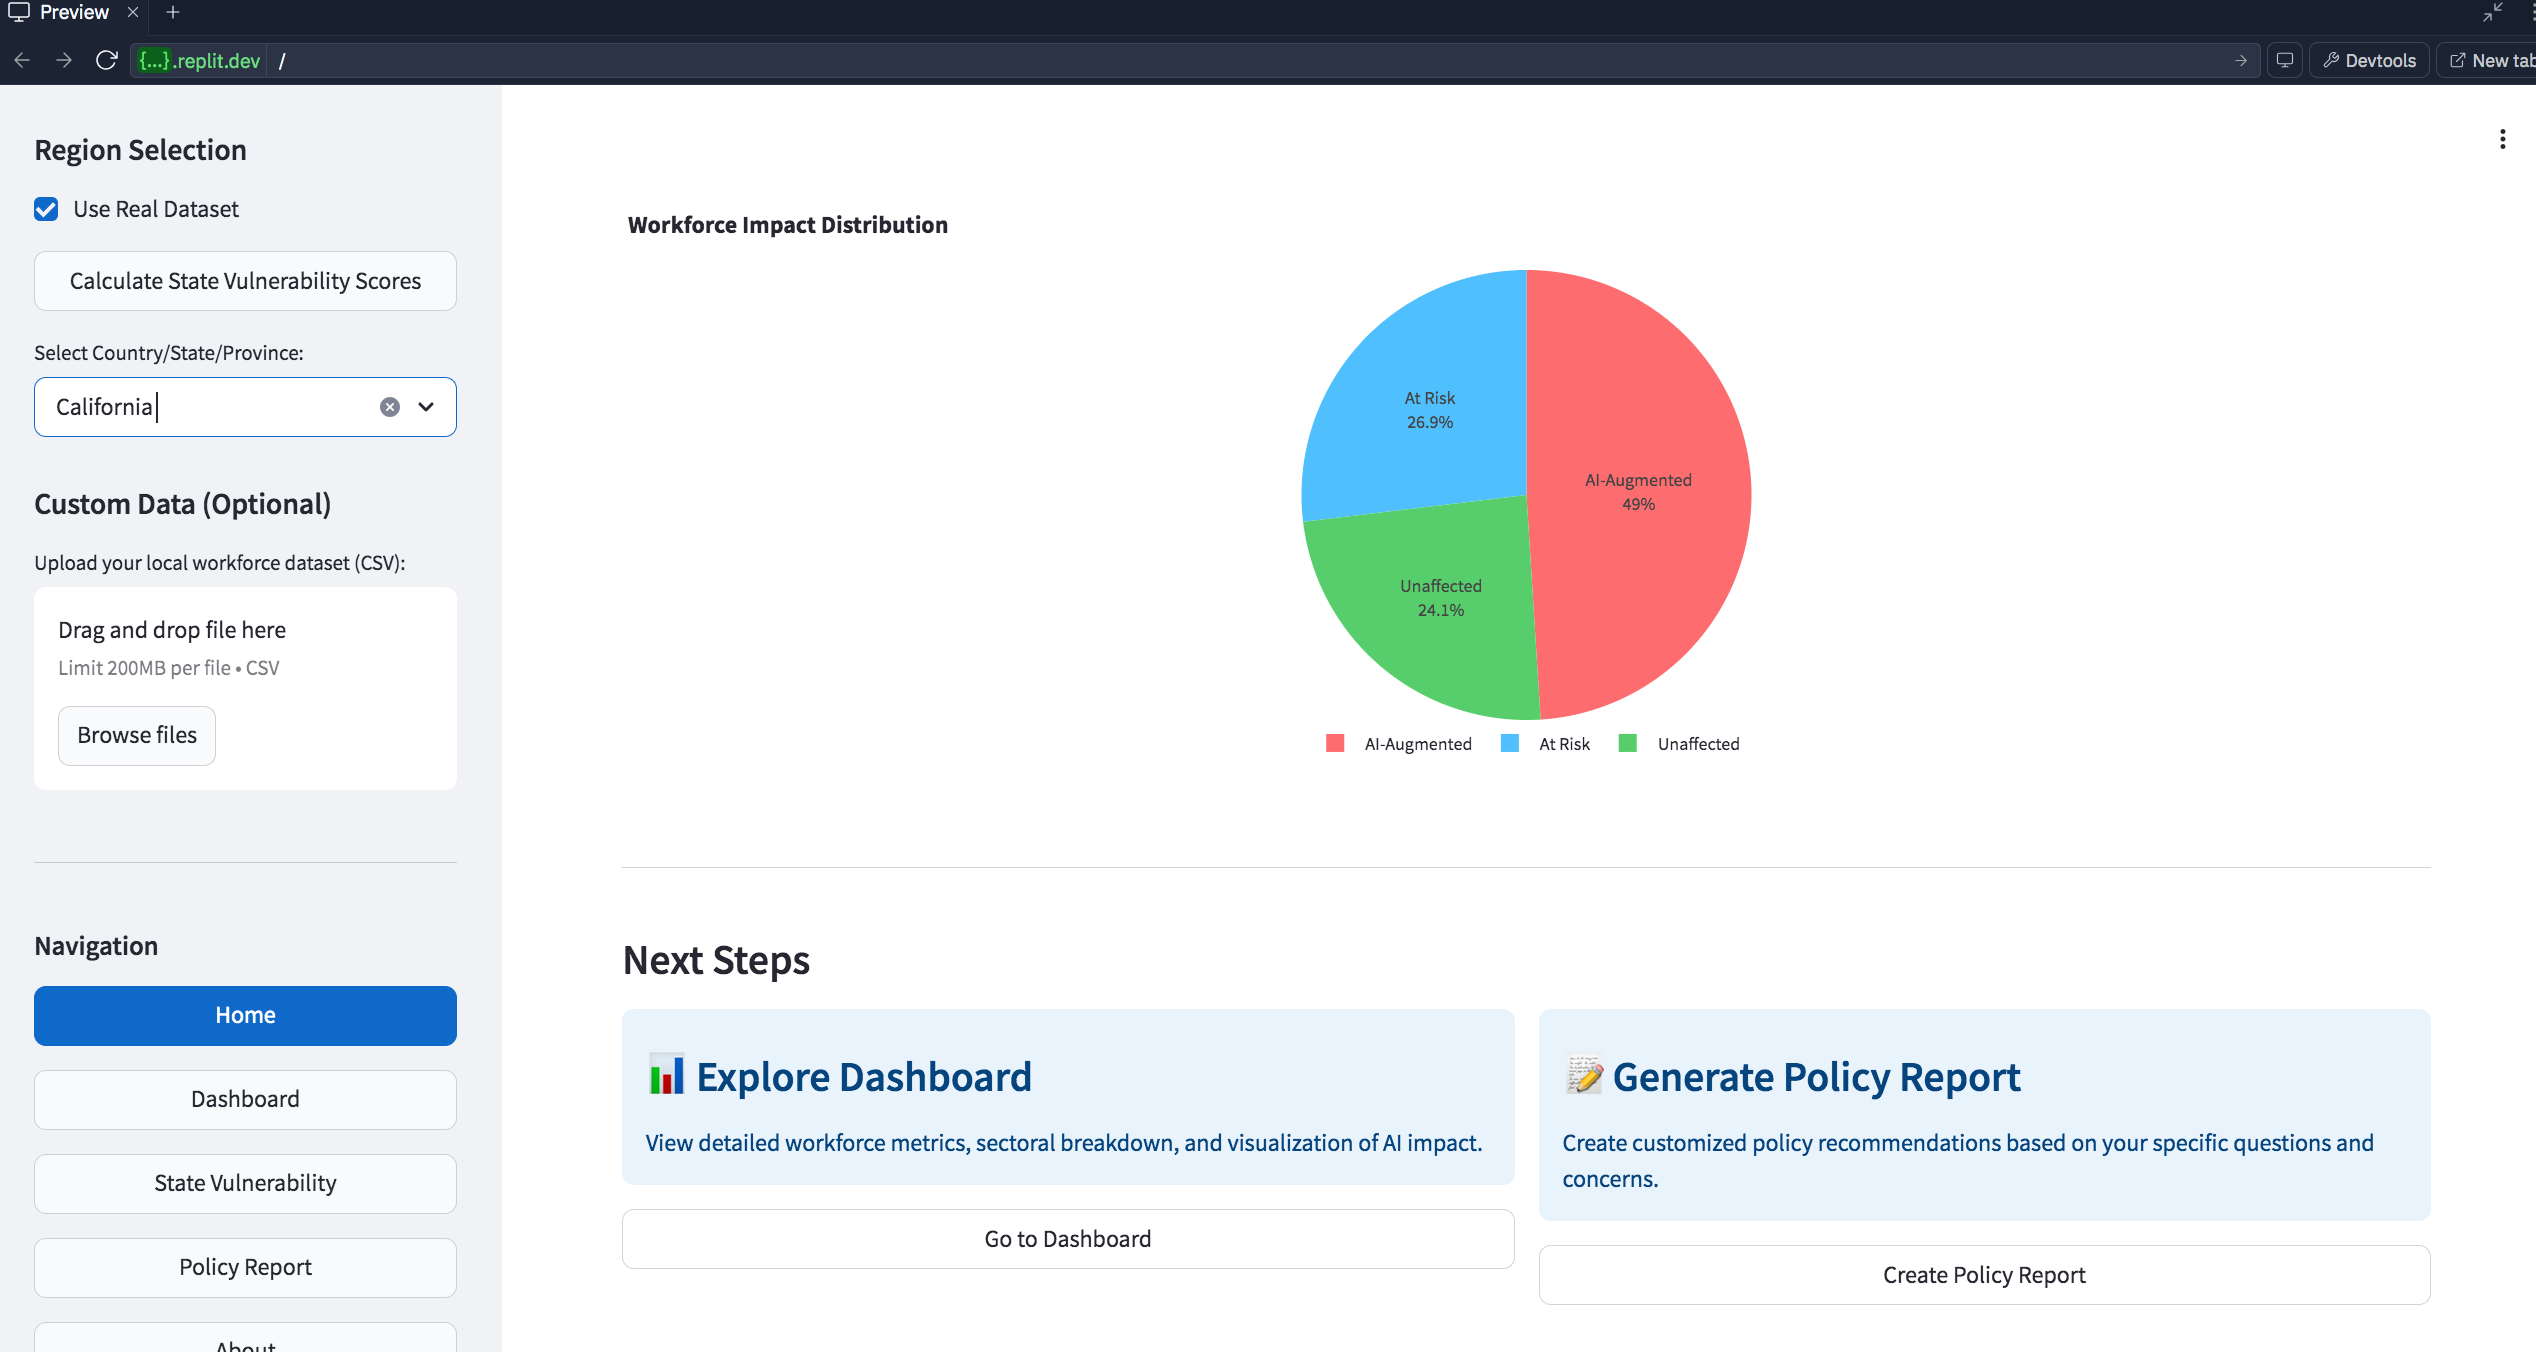Expand the Country/State/Province dropdown arrow

pos(426,407)
